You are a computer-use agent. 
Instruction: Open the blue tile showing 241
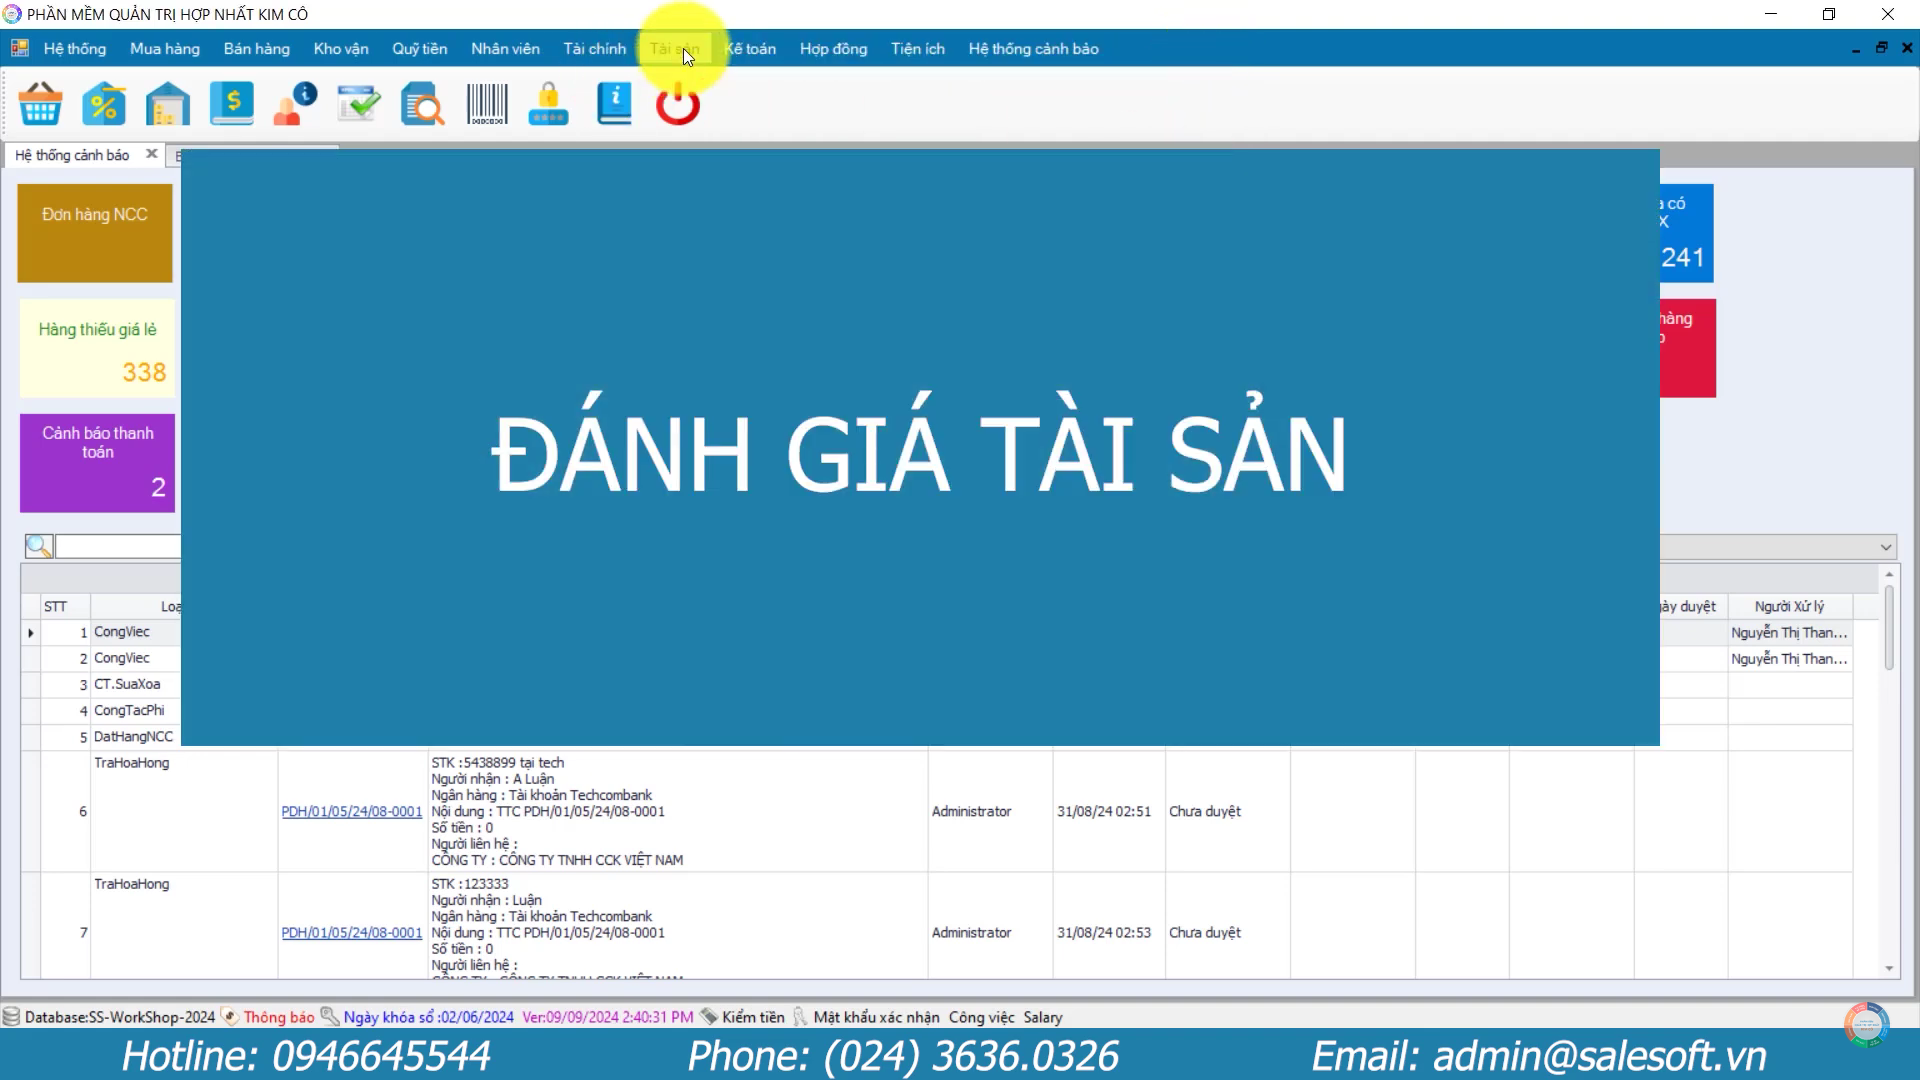pos(1687,233)
